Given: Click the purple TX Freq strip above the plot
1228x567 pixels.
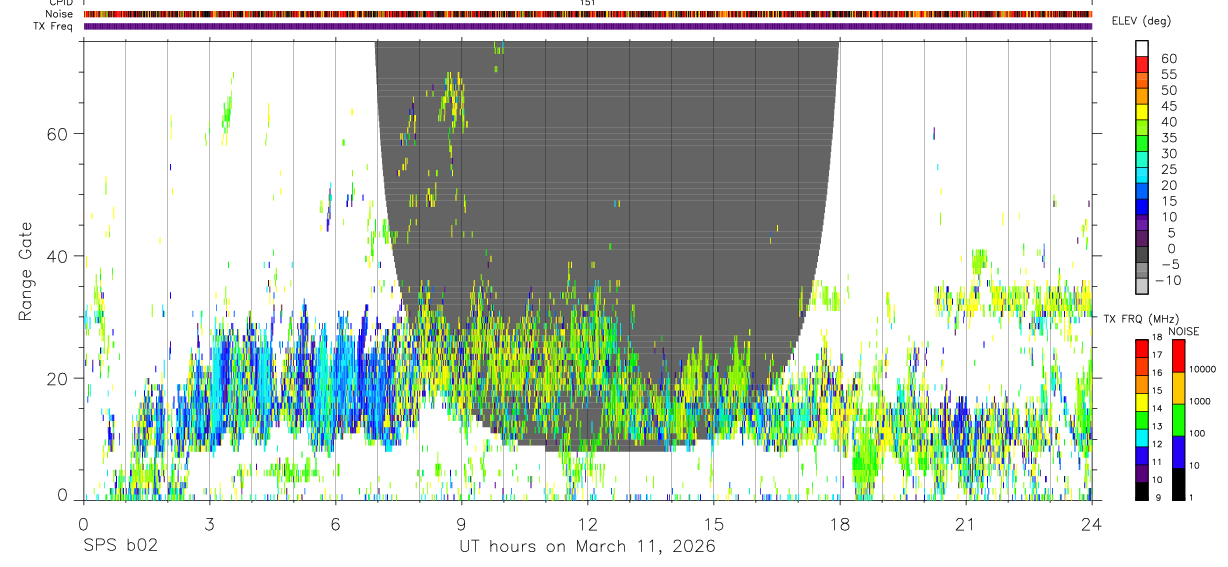Looking at the screenshot, I should (x=588, y=26).
